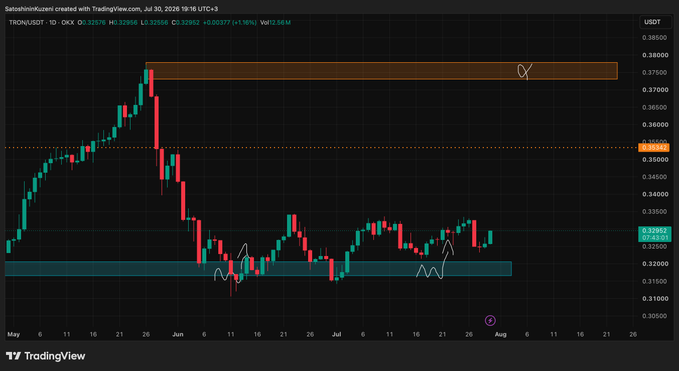The height and width of the screenshot is (371, 679).
Task: Click the 0.35000 price axis label
Action: click(x=654, y=159)
